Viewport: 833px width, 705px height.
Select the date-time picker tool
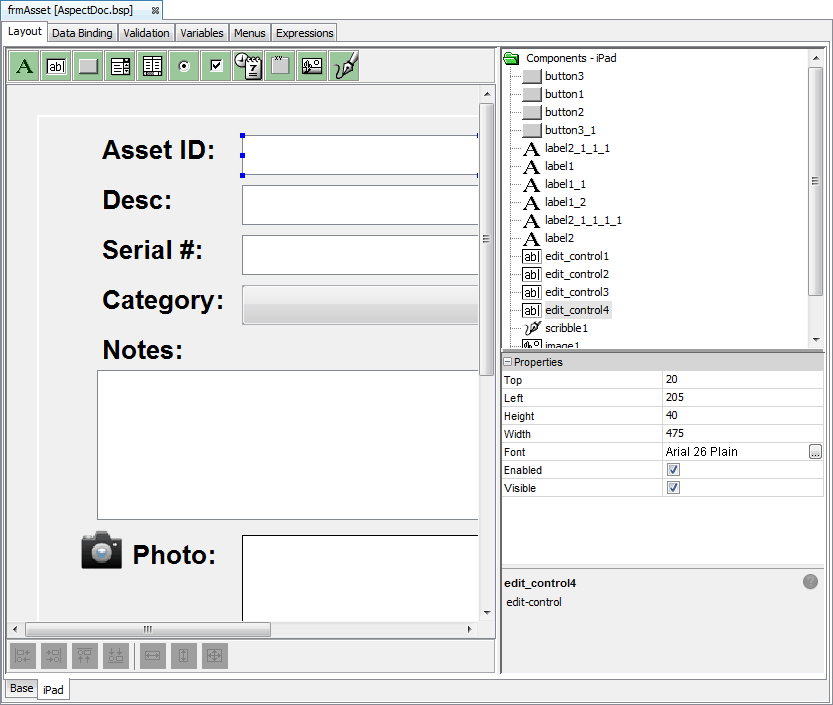[248, 66]
